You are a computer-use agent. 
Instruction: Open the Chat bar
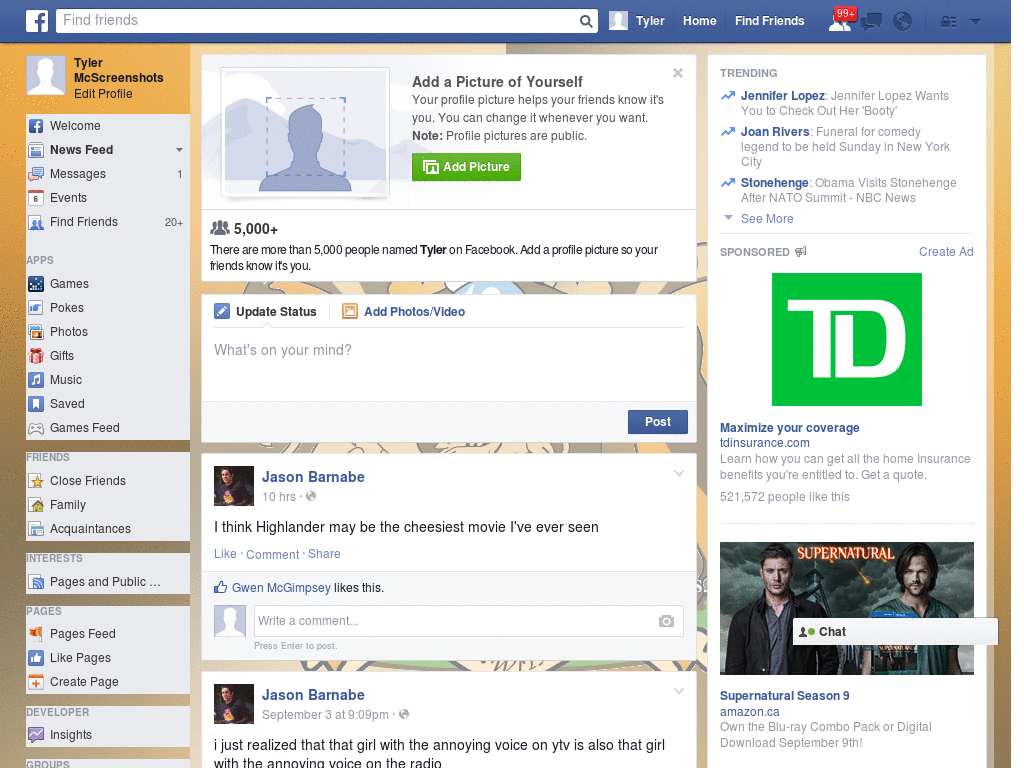click(x=895, y=632)
